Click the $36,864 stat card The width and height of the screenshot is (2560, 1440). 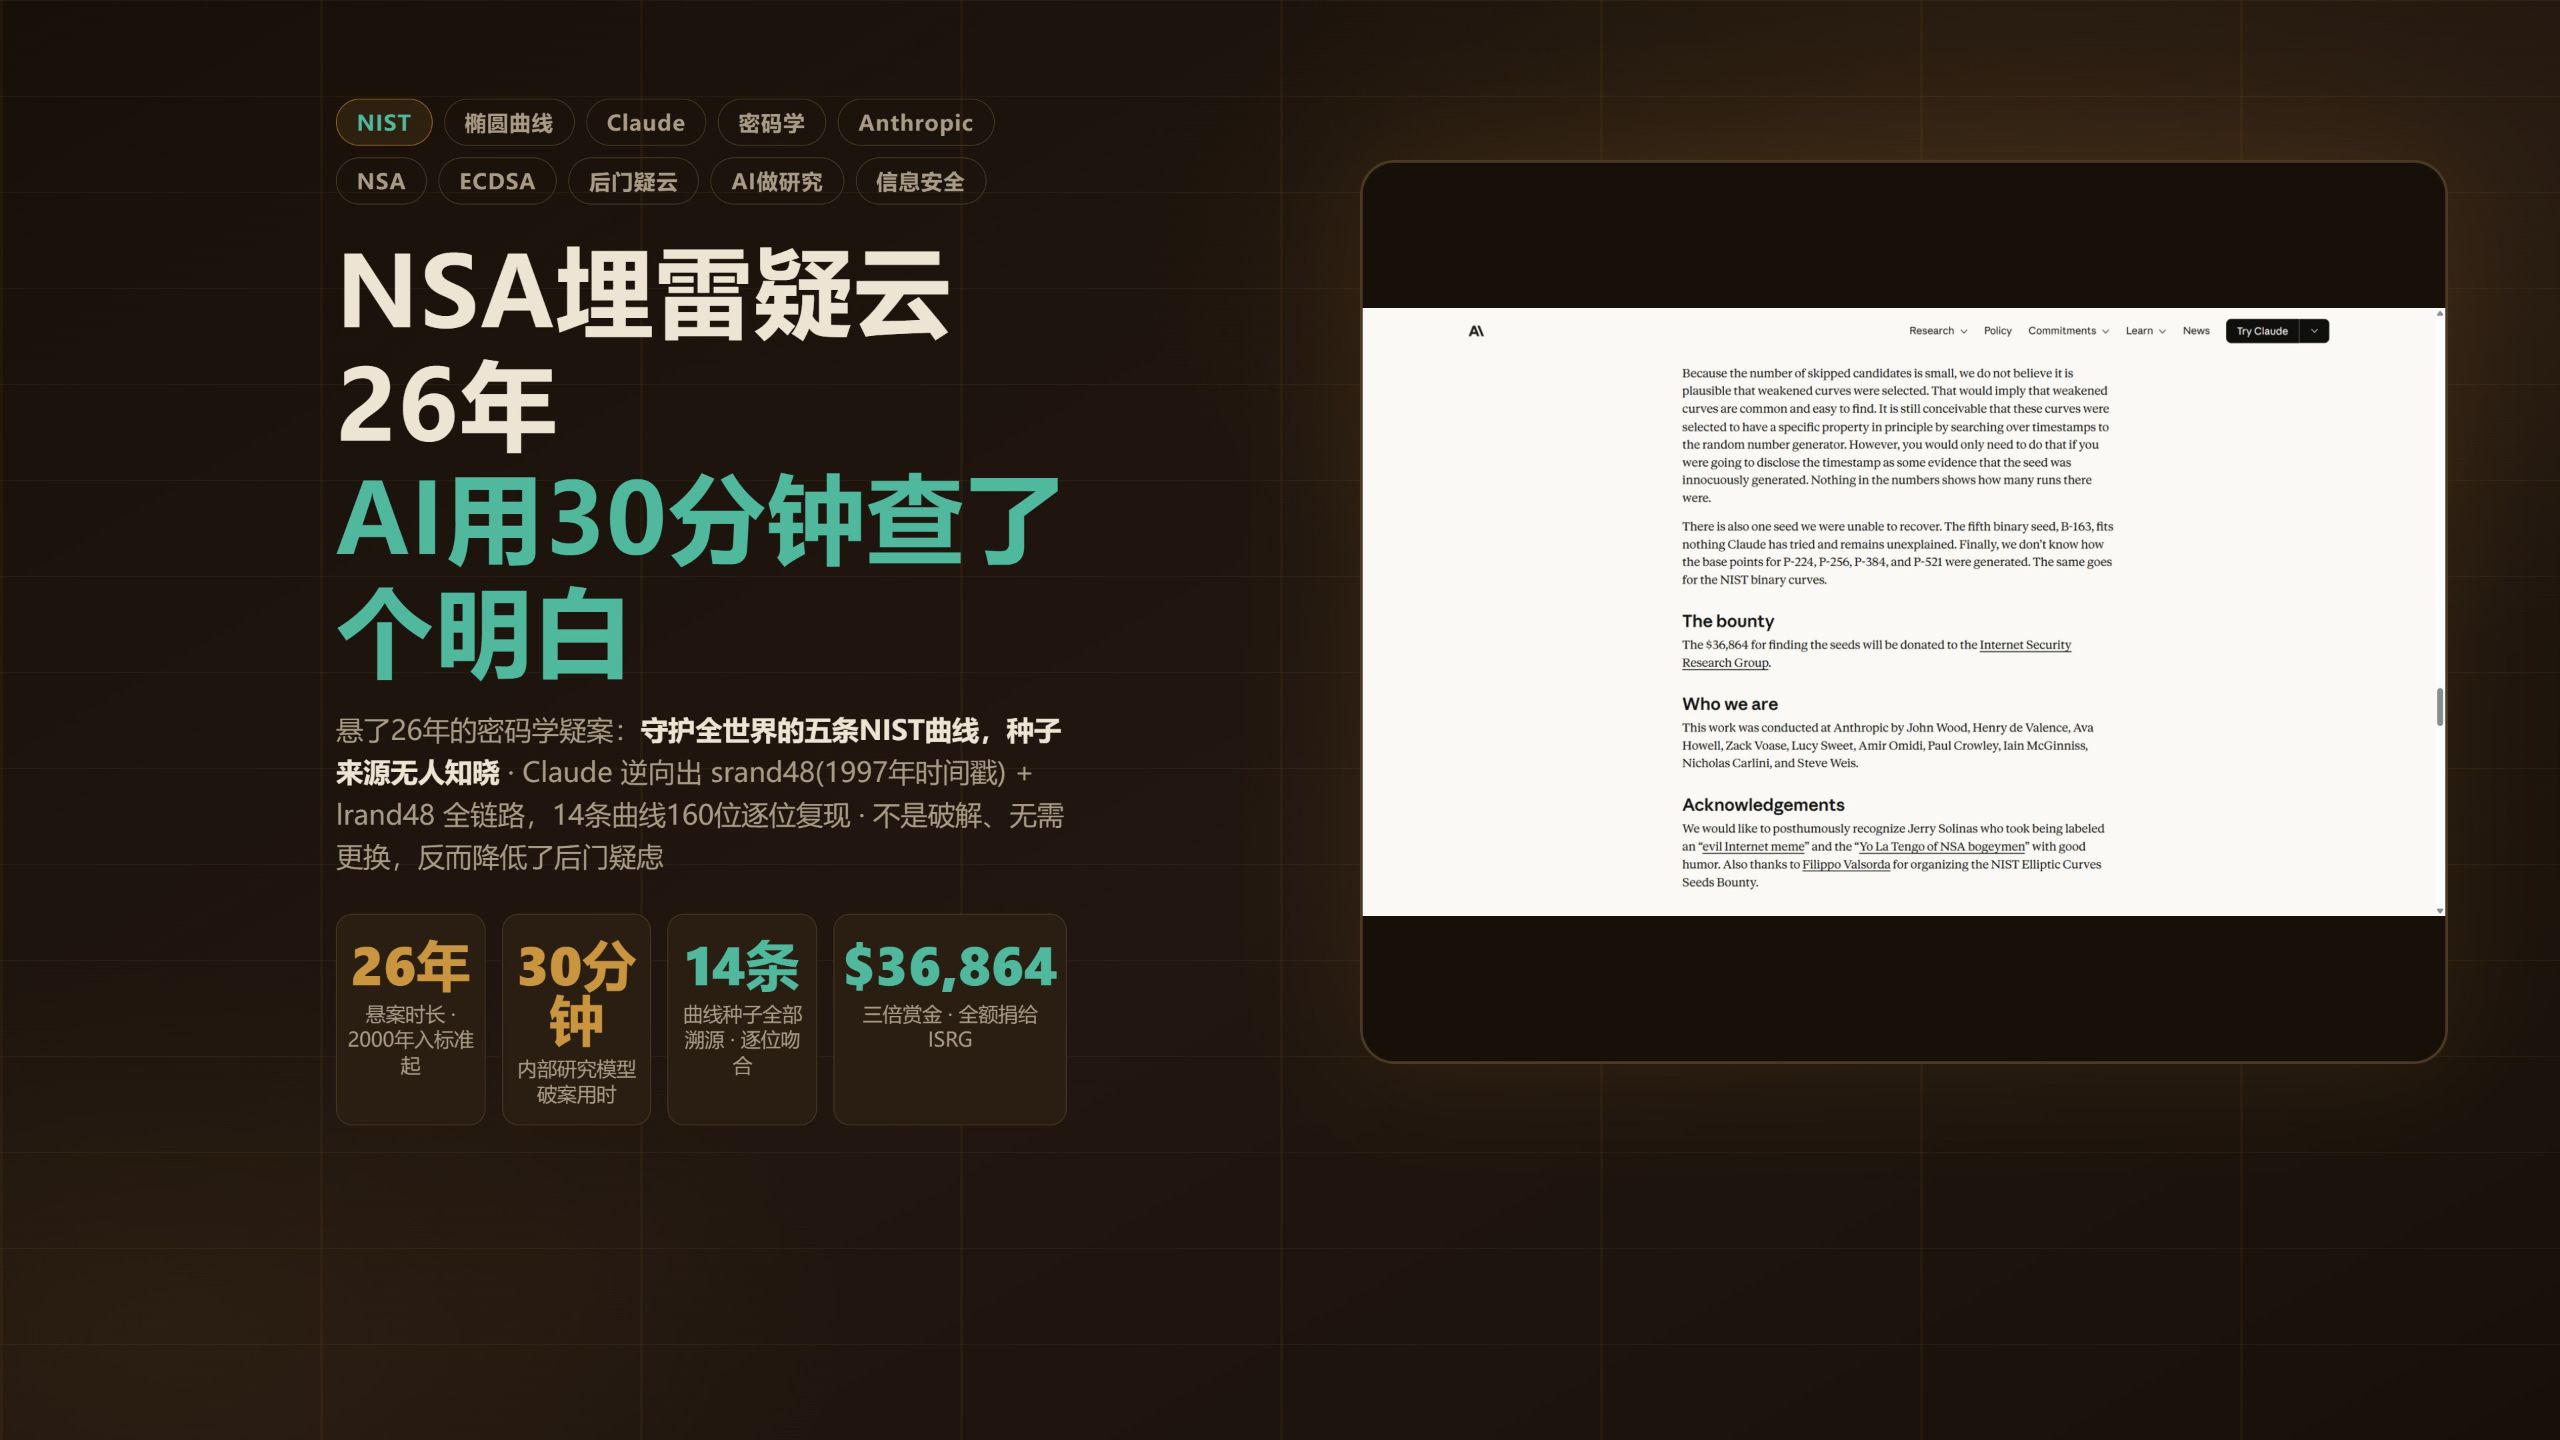point(950,1019)
